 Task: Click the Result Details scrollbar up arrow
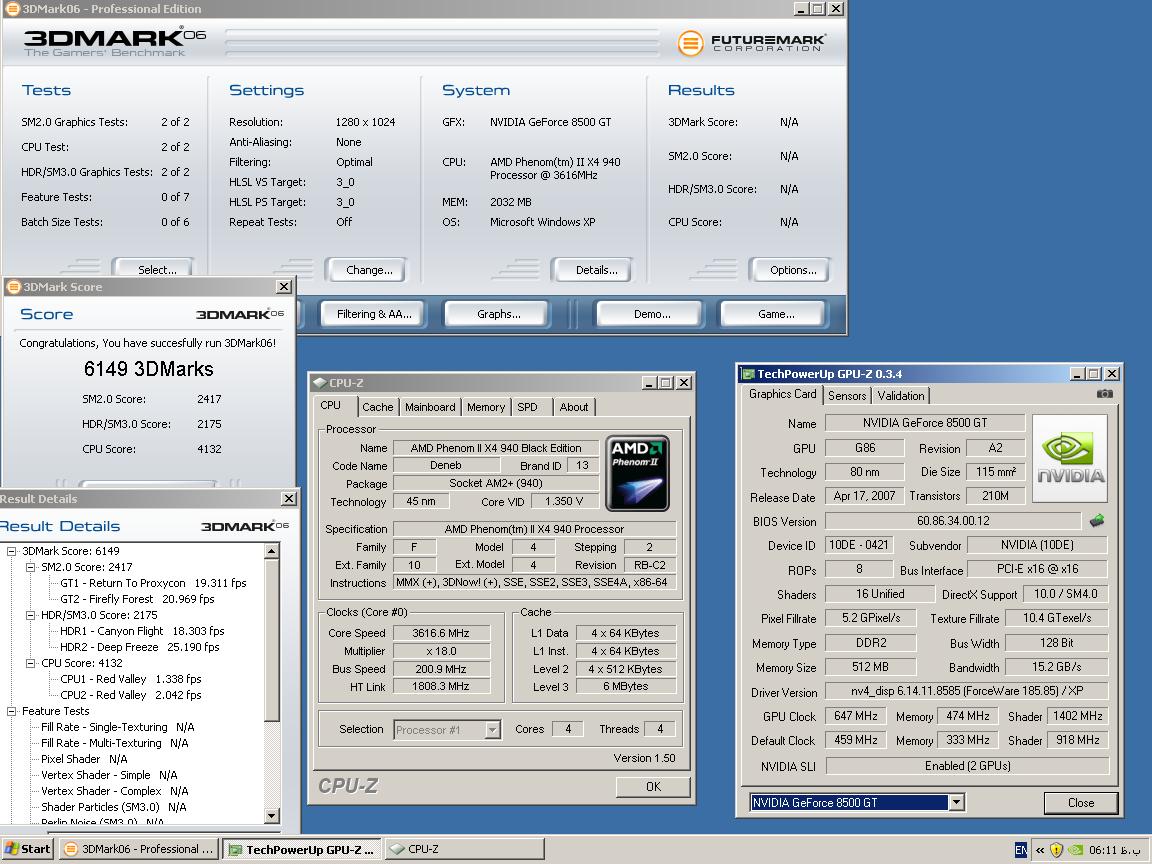tap(272, 550)
